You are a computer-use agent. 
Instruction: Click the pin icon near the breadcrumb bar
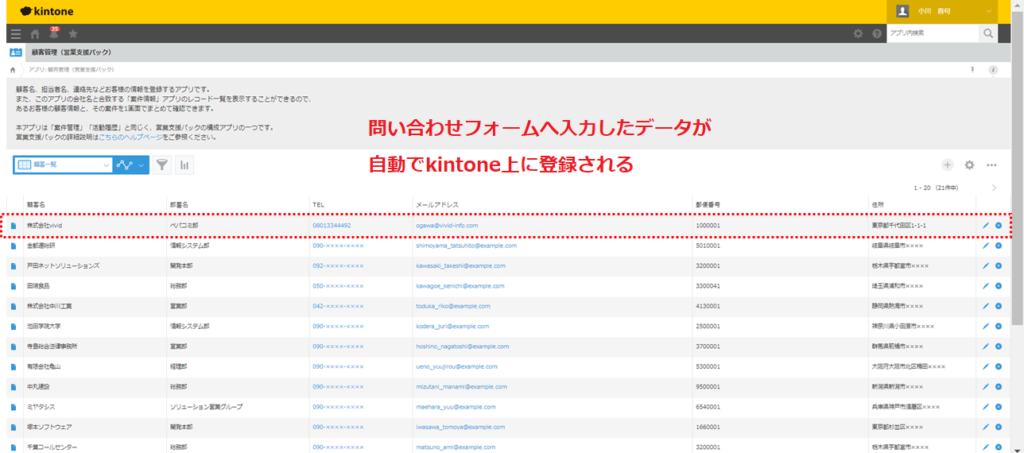pyautogui.click(x=972, y=69)
